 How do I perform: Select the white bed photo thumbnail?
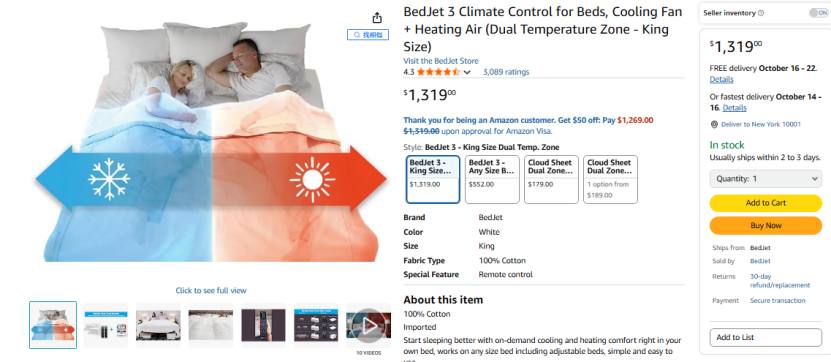[x=158, y=325]
